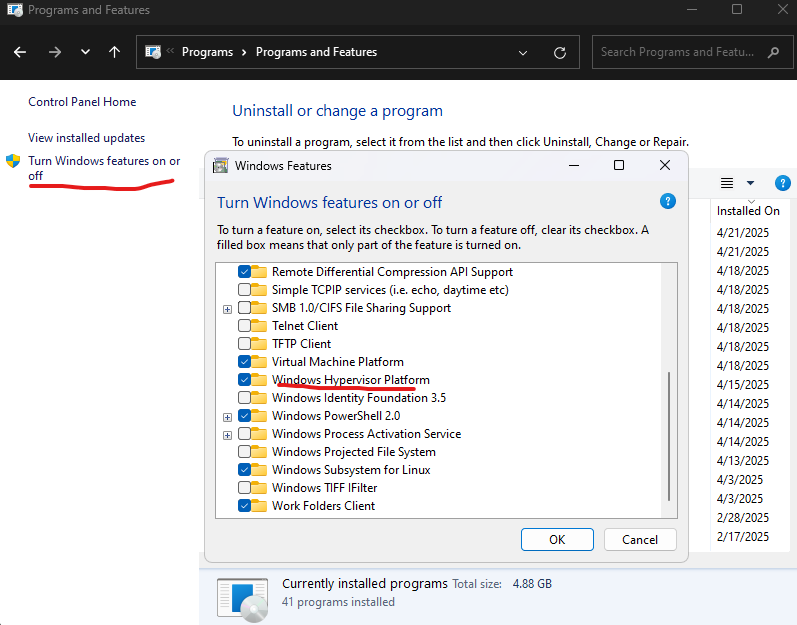The width and height of the screenshot is (797, 625).
Task: Go back with the navigation back arrow
Action: 20,52
